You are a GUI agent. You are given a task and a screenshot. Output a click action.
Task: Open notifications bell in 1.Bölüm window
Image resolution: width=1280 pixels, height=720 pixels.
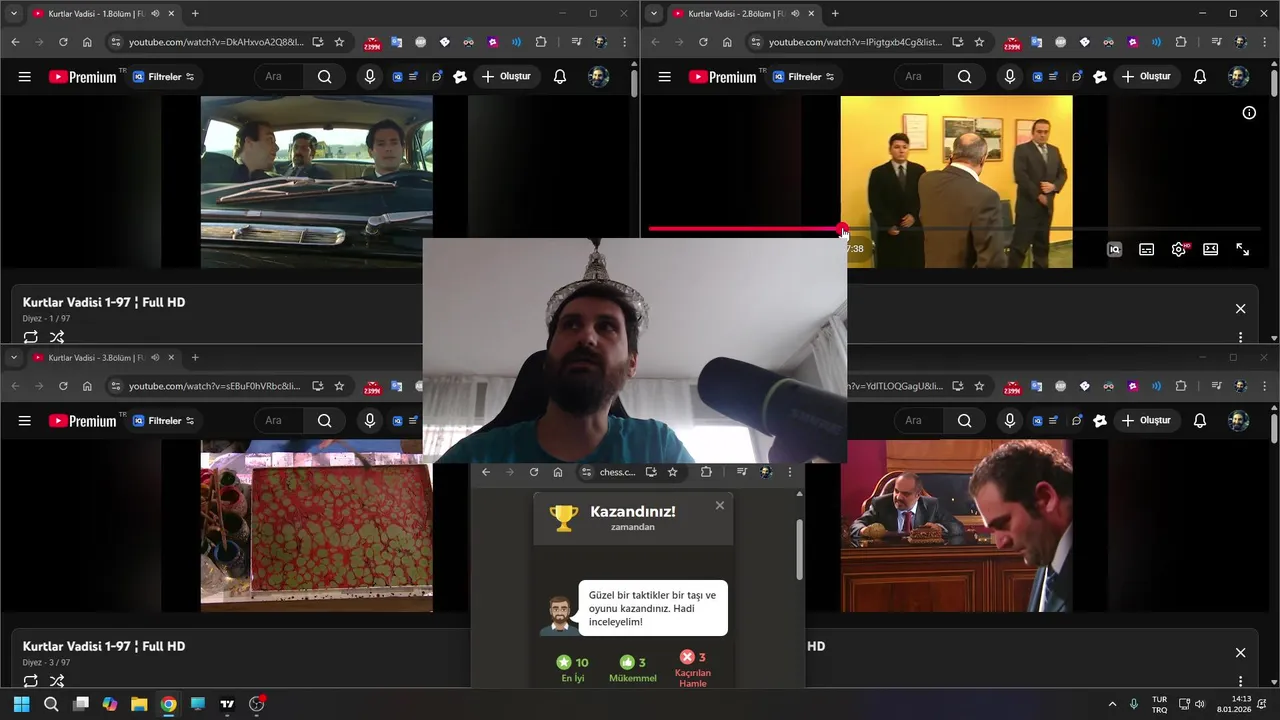560,77
